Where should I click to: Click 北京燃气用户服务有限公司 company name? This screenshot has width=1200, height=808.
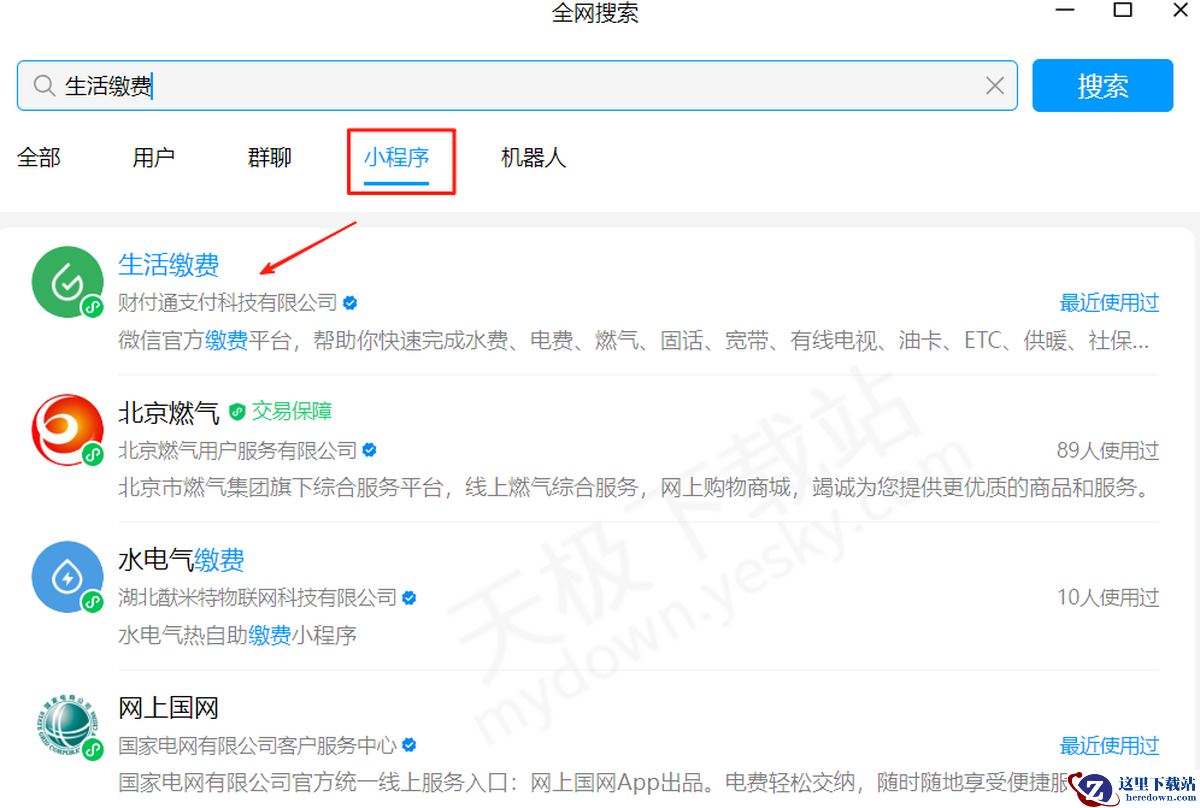coord(238,450)
